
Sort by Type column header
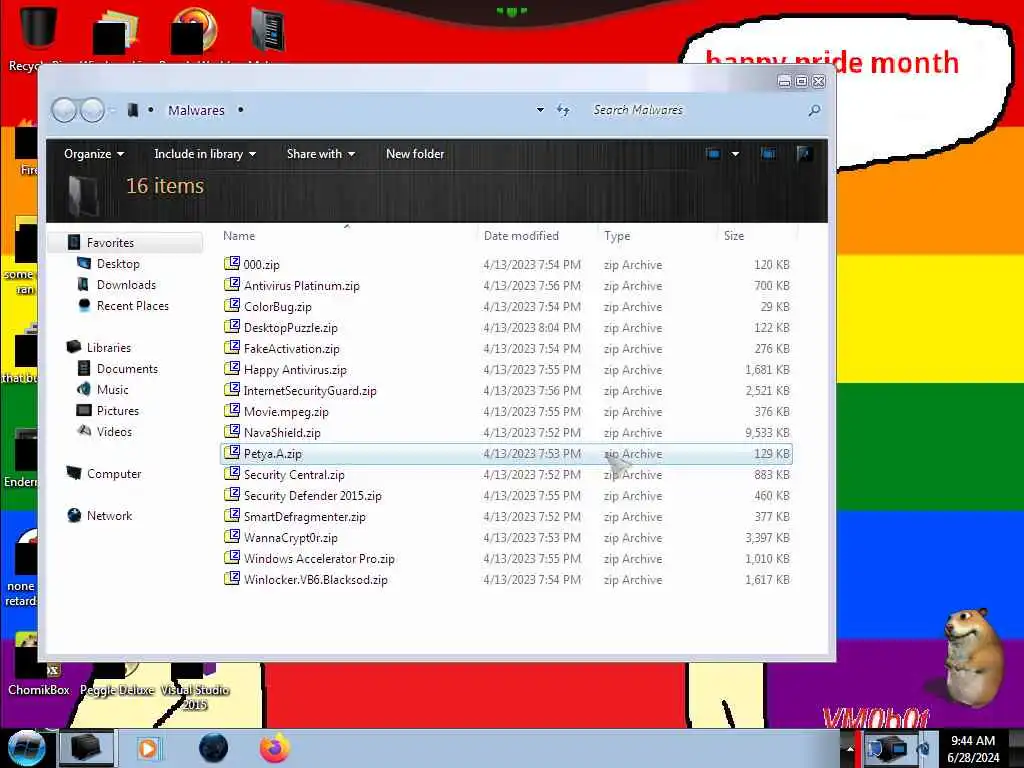(617, 236)
